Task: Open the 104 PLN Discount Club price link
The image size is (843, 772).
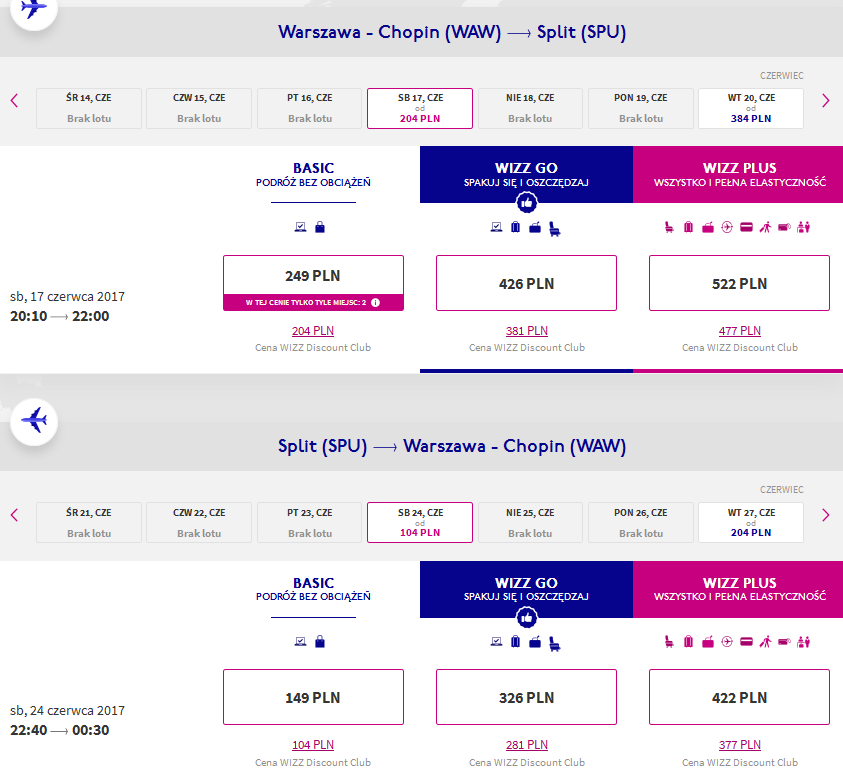Action: pos(313,745)
